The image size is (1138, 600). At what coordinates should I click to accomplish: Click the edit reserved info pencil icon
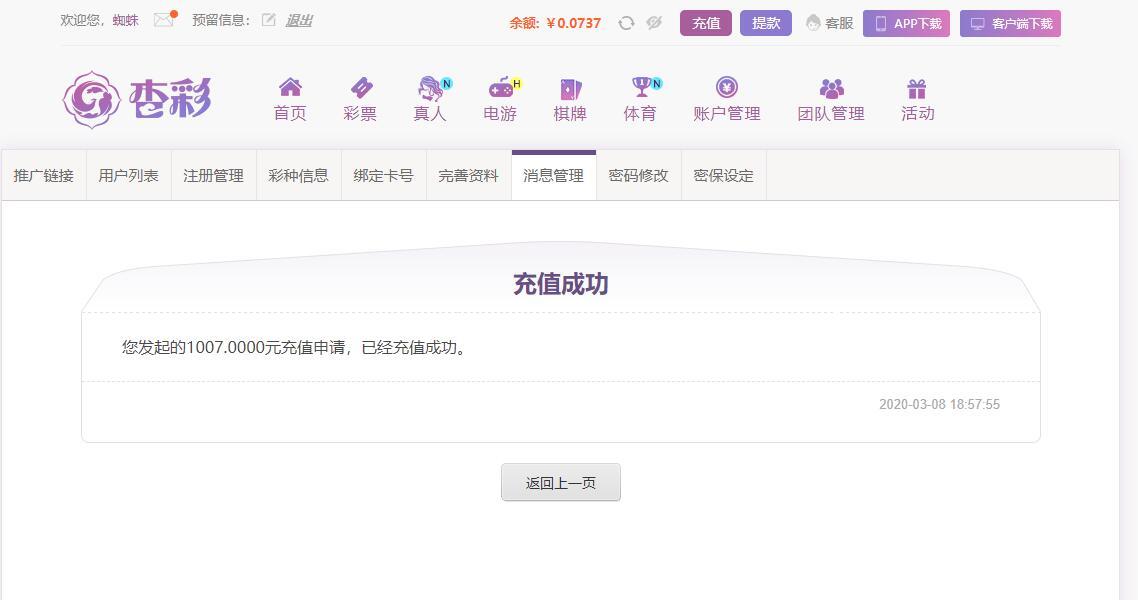pyautogui.click(x=269, y=20)
